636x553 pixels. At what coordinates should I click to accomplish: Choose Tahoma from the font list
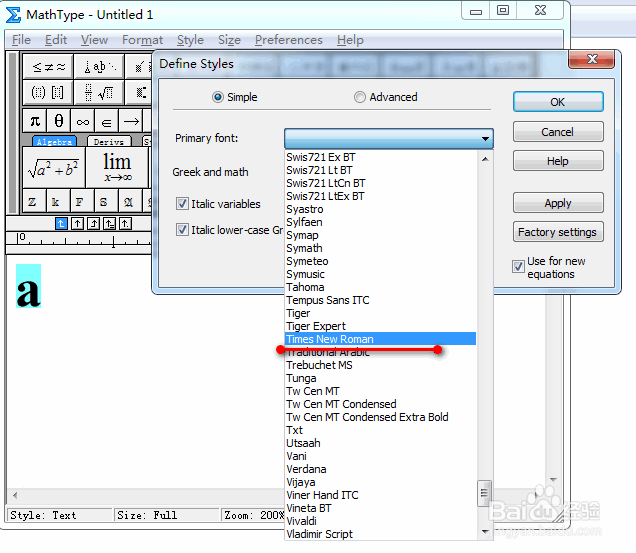pyautogui.click(x=380, y=287)
